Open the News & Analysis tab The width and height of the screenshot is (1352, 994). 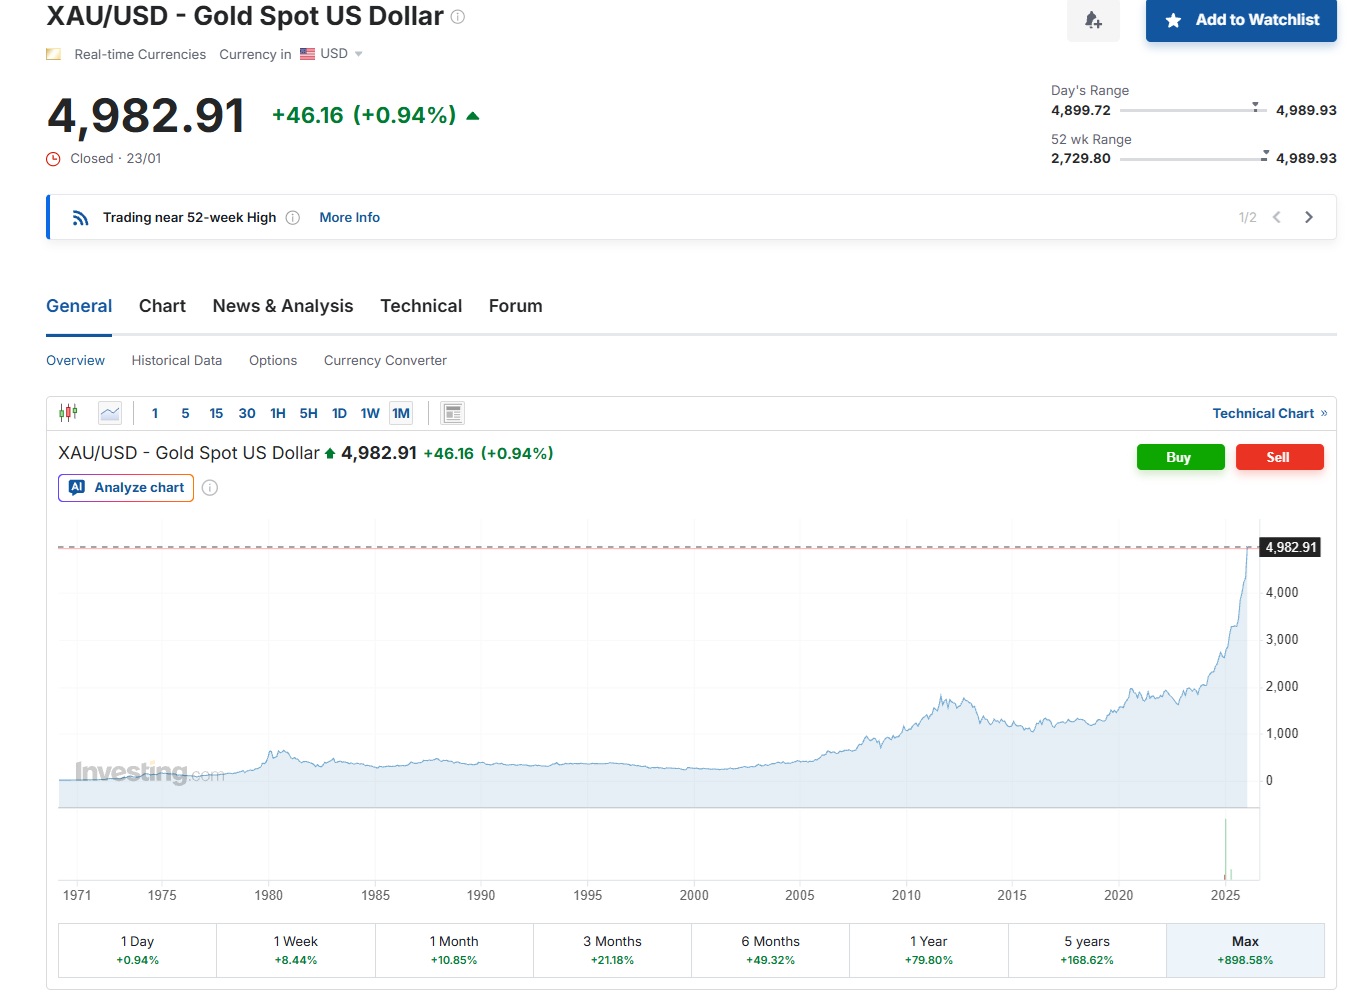tap(283, 306)
